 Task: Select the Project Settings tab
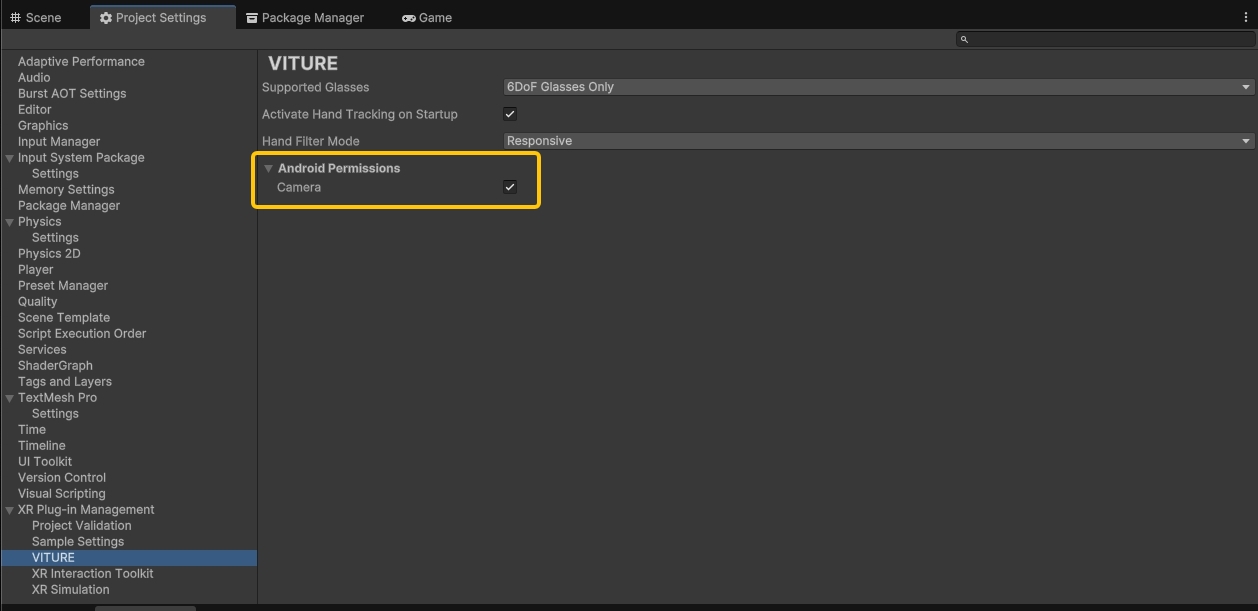click(162, 18)
